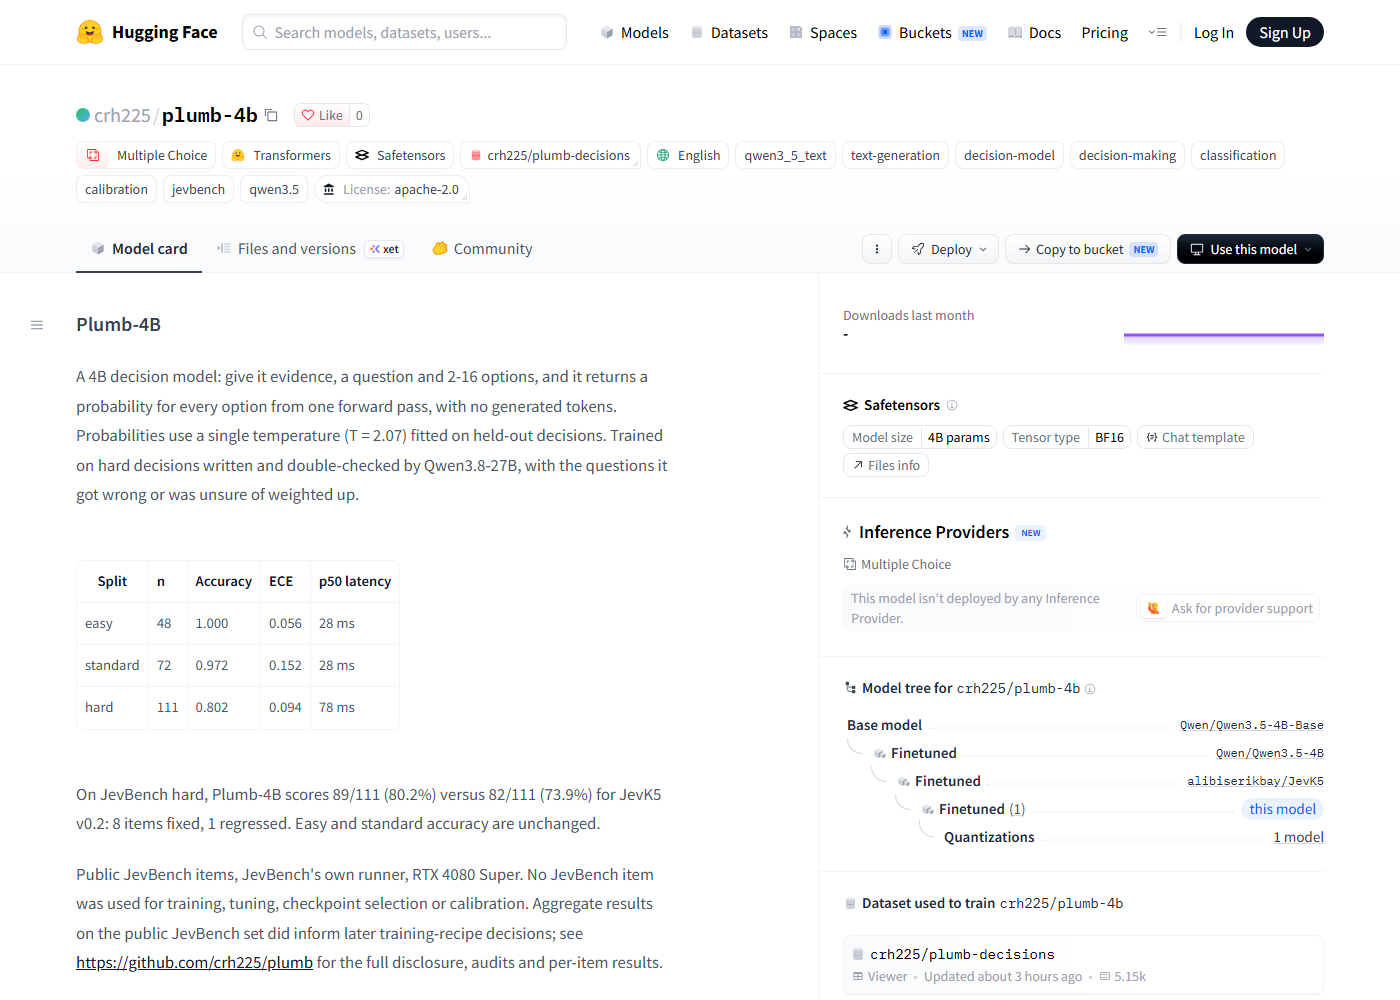Like the plumb-4b model

pyautogui.click(x=322, y=115)
